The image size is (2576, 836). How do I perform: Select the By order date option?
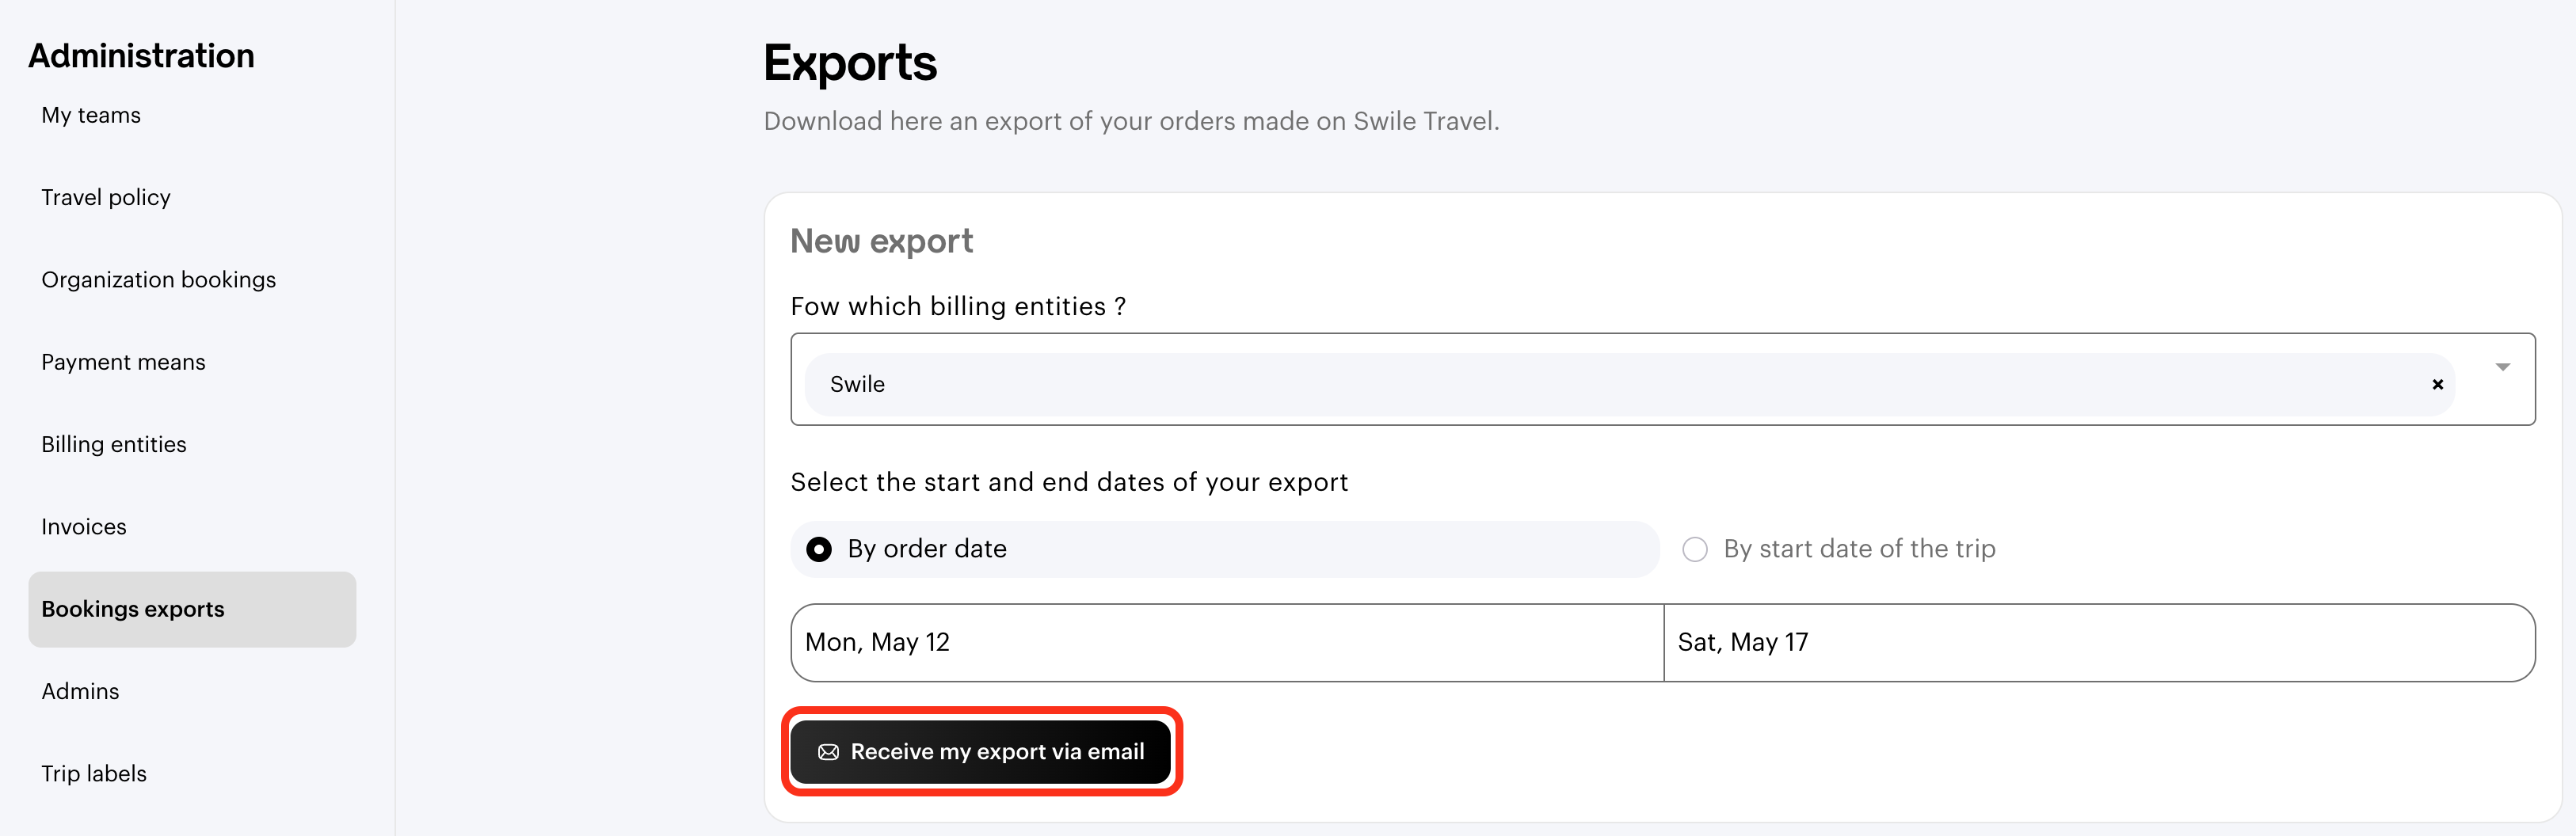[1225, 549]
